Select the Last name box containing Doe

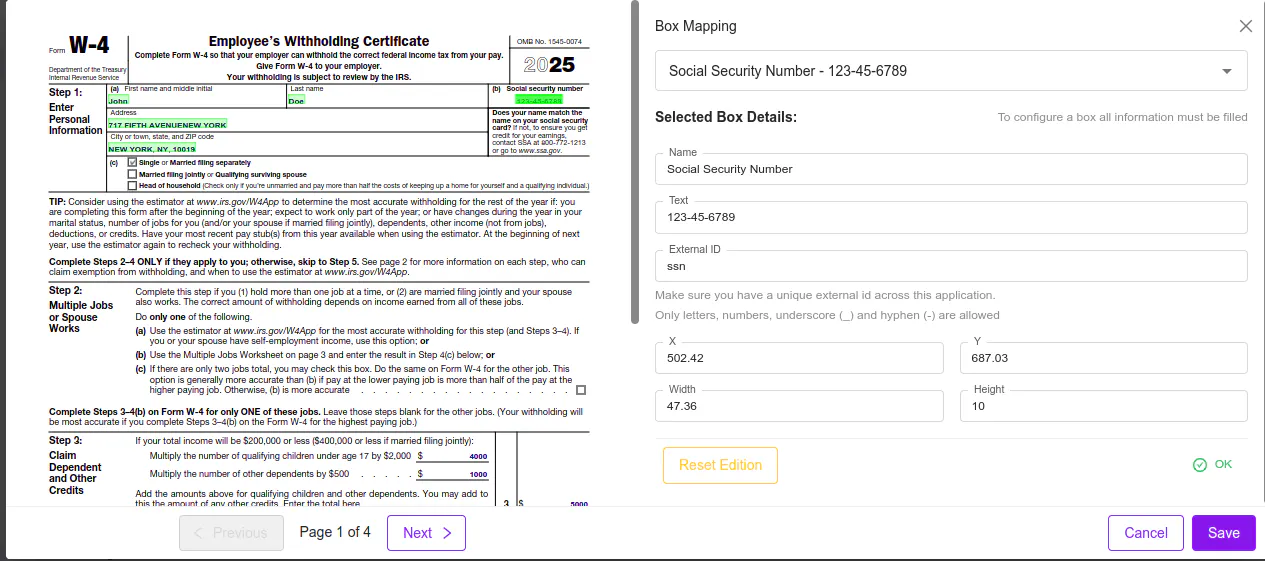pos(296,101)
